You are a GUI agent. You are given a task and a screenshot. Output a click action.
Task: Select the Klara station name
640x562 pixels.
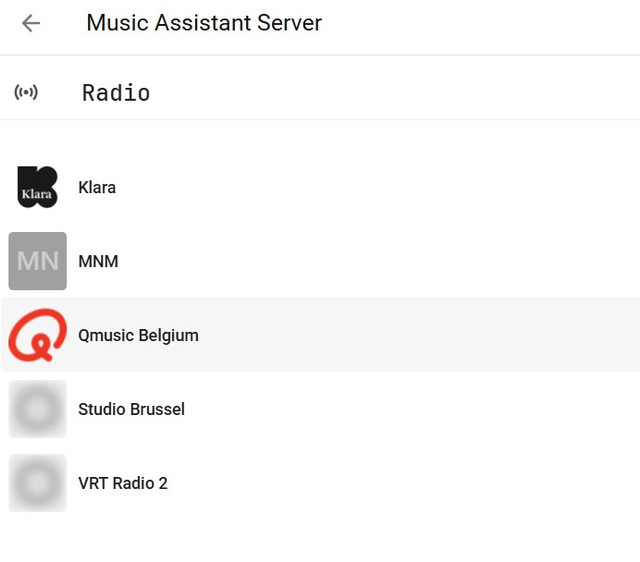(x=97, y=187)
